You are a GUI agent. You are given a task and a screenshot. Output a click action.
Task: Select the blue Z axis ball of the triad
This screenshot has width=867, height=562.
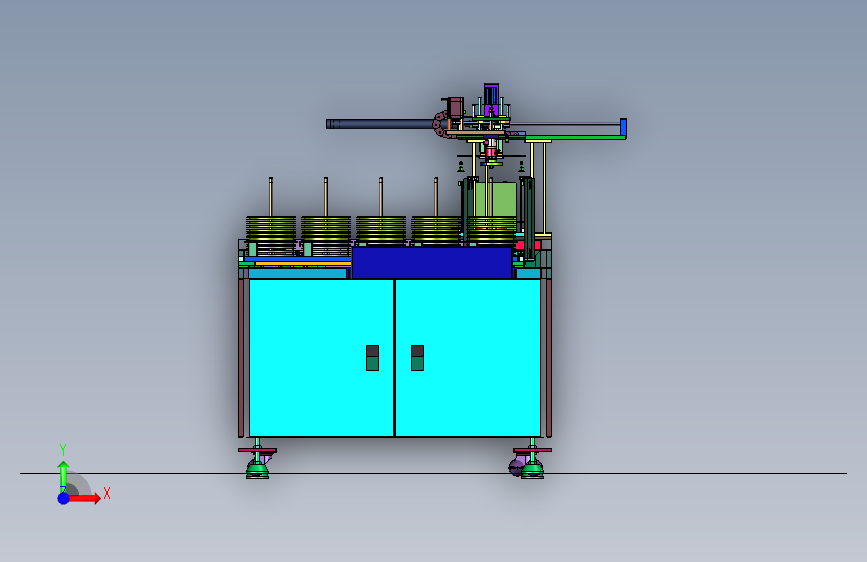(64, 498)
